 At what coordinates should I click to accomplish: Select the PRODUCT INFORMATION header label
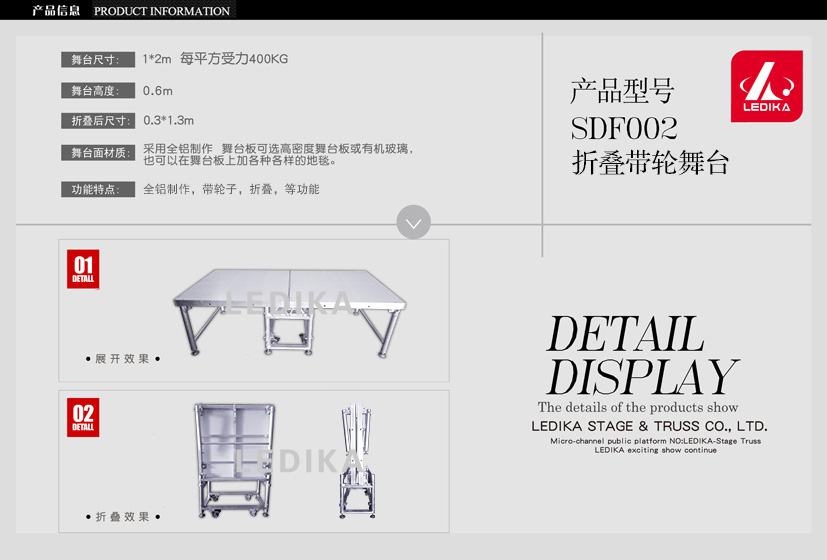point(162,11)
